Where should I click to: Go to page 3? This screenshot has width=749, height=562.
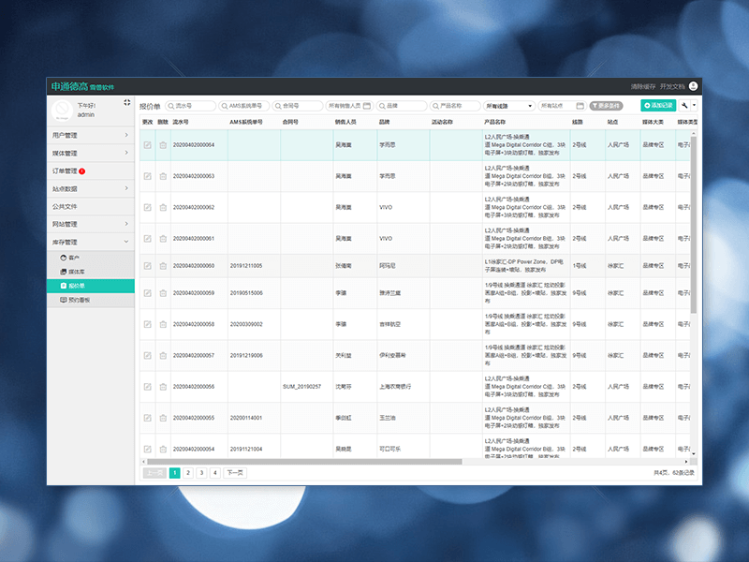pos(202,473)
